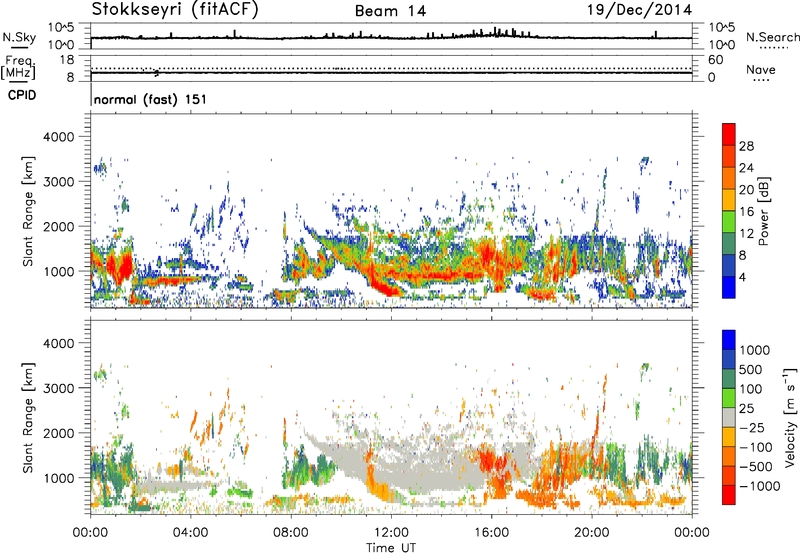Screen dimensions: 800x554
Task: Click the right "10^0" noise axis tick
Action: point(722,45)
